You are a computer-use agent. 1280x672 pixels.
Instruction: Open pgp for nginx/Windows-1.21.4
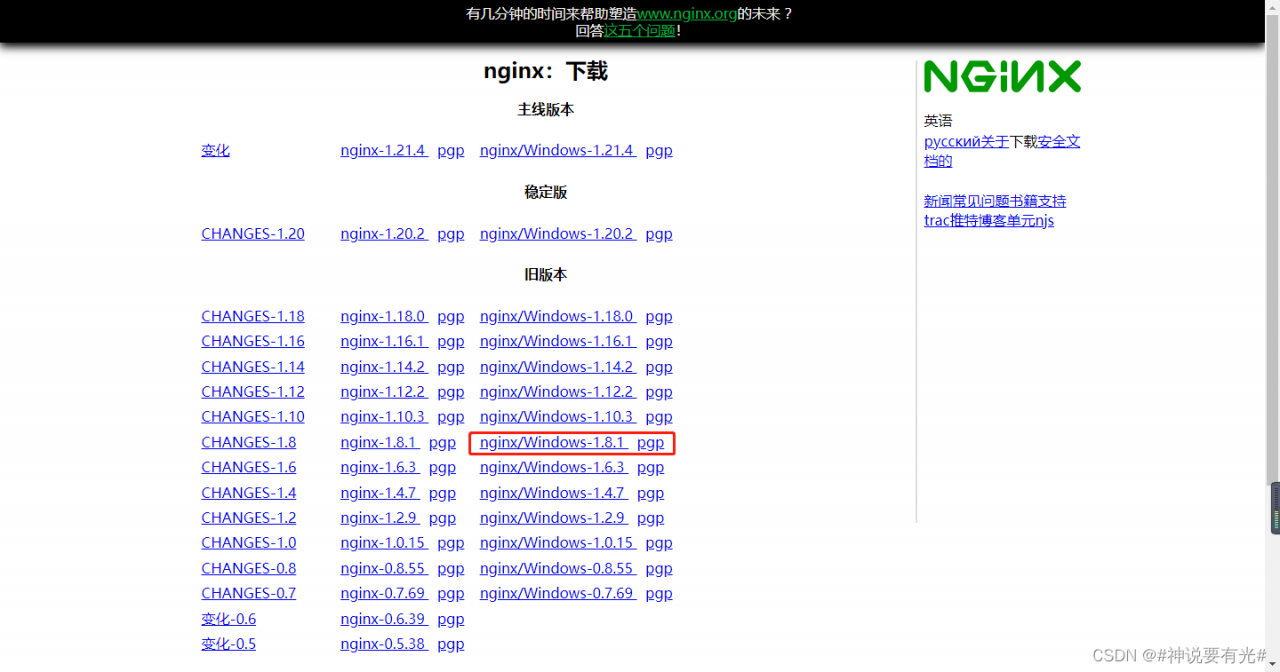click(x=659, y=150)
